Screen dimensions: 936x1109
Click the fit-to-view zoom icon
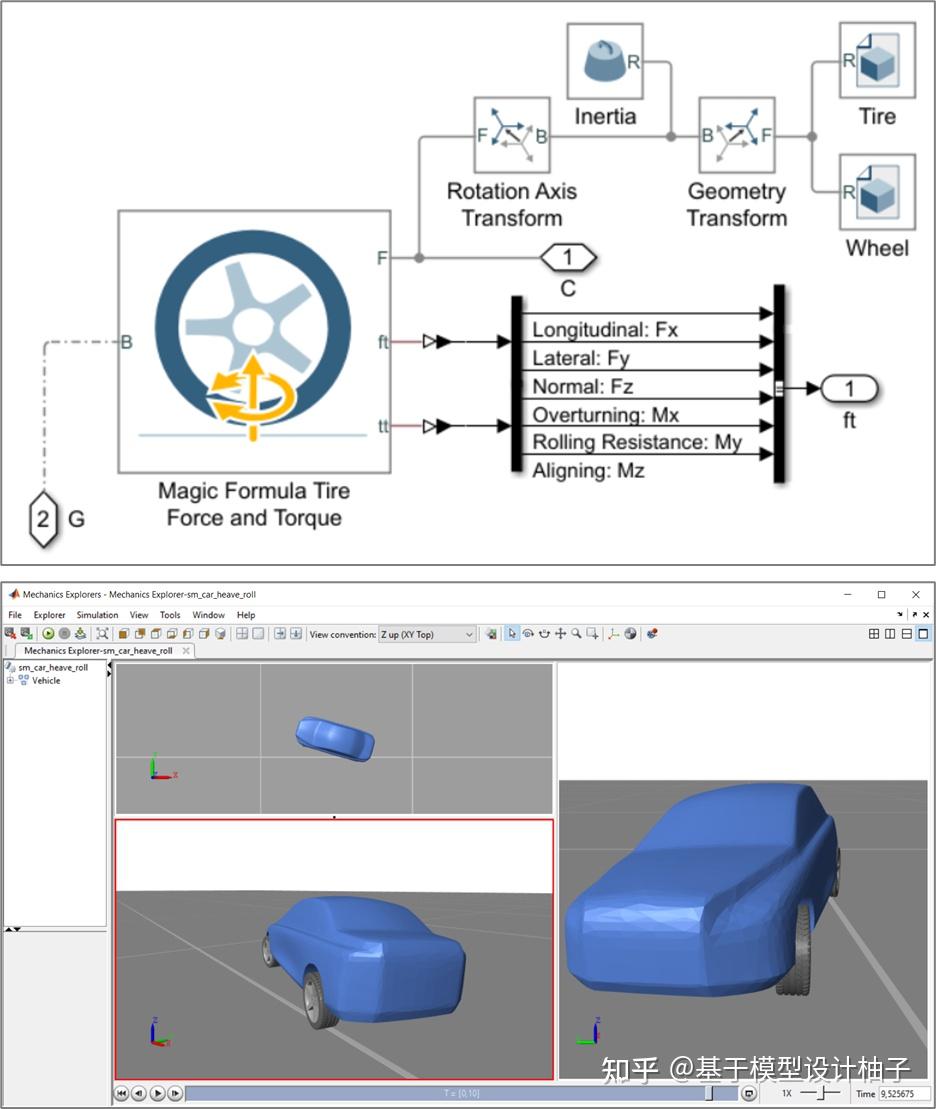591,633
